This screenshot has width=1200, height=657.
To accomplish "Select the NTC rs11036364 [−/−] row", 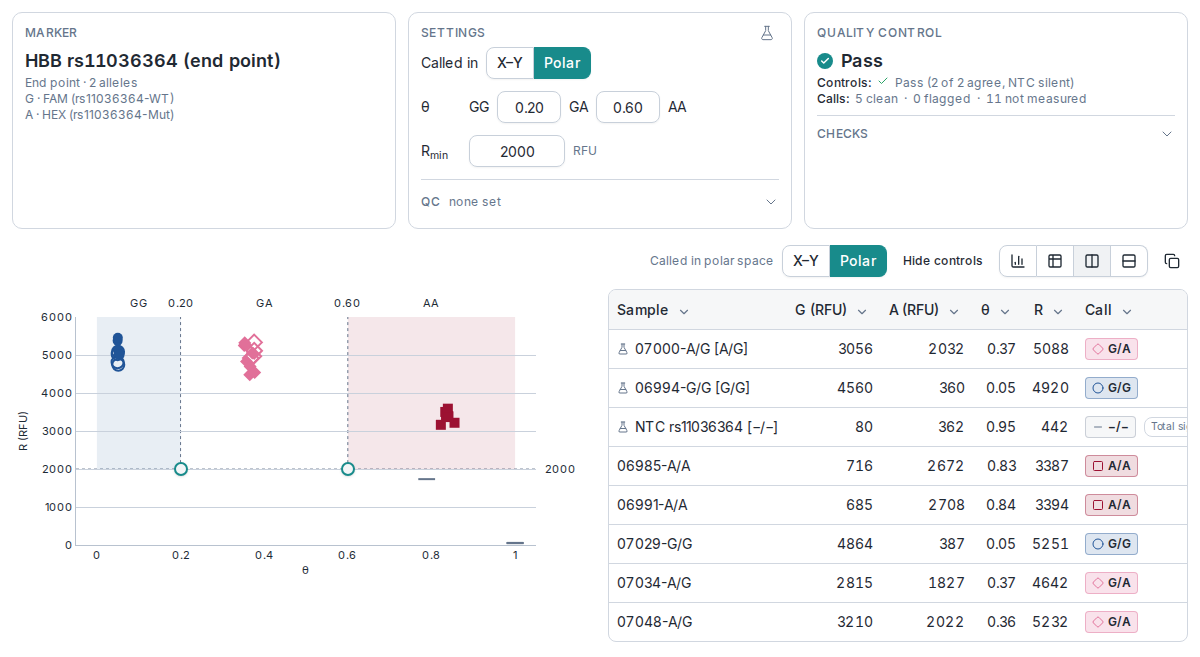I will (x=898, y=427).
